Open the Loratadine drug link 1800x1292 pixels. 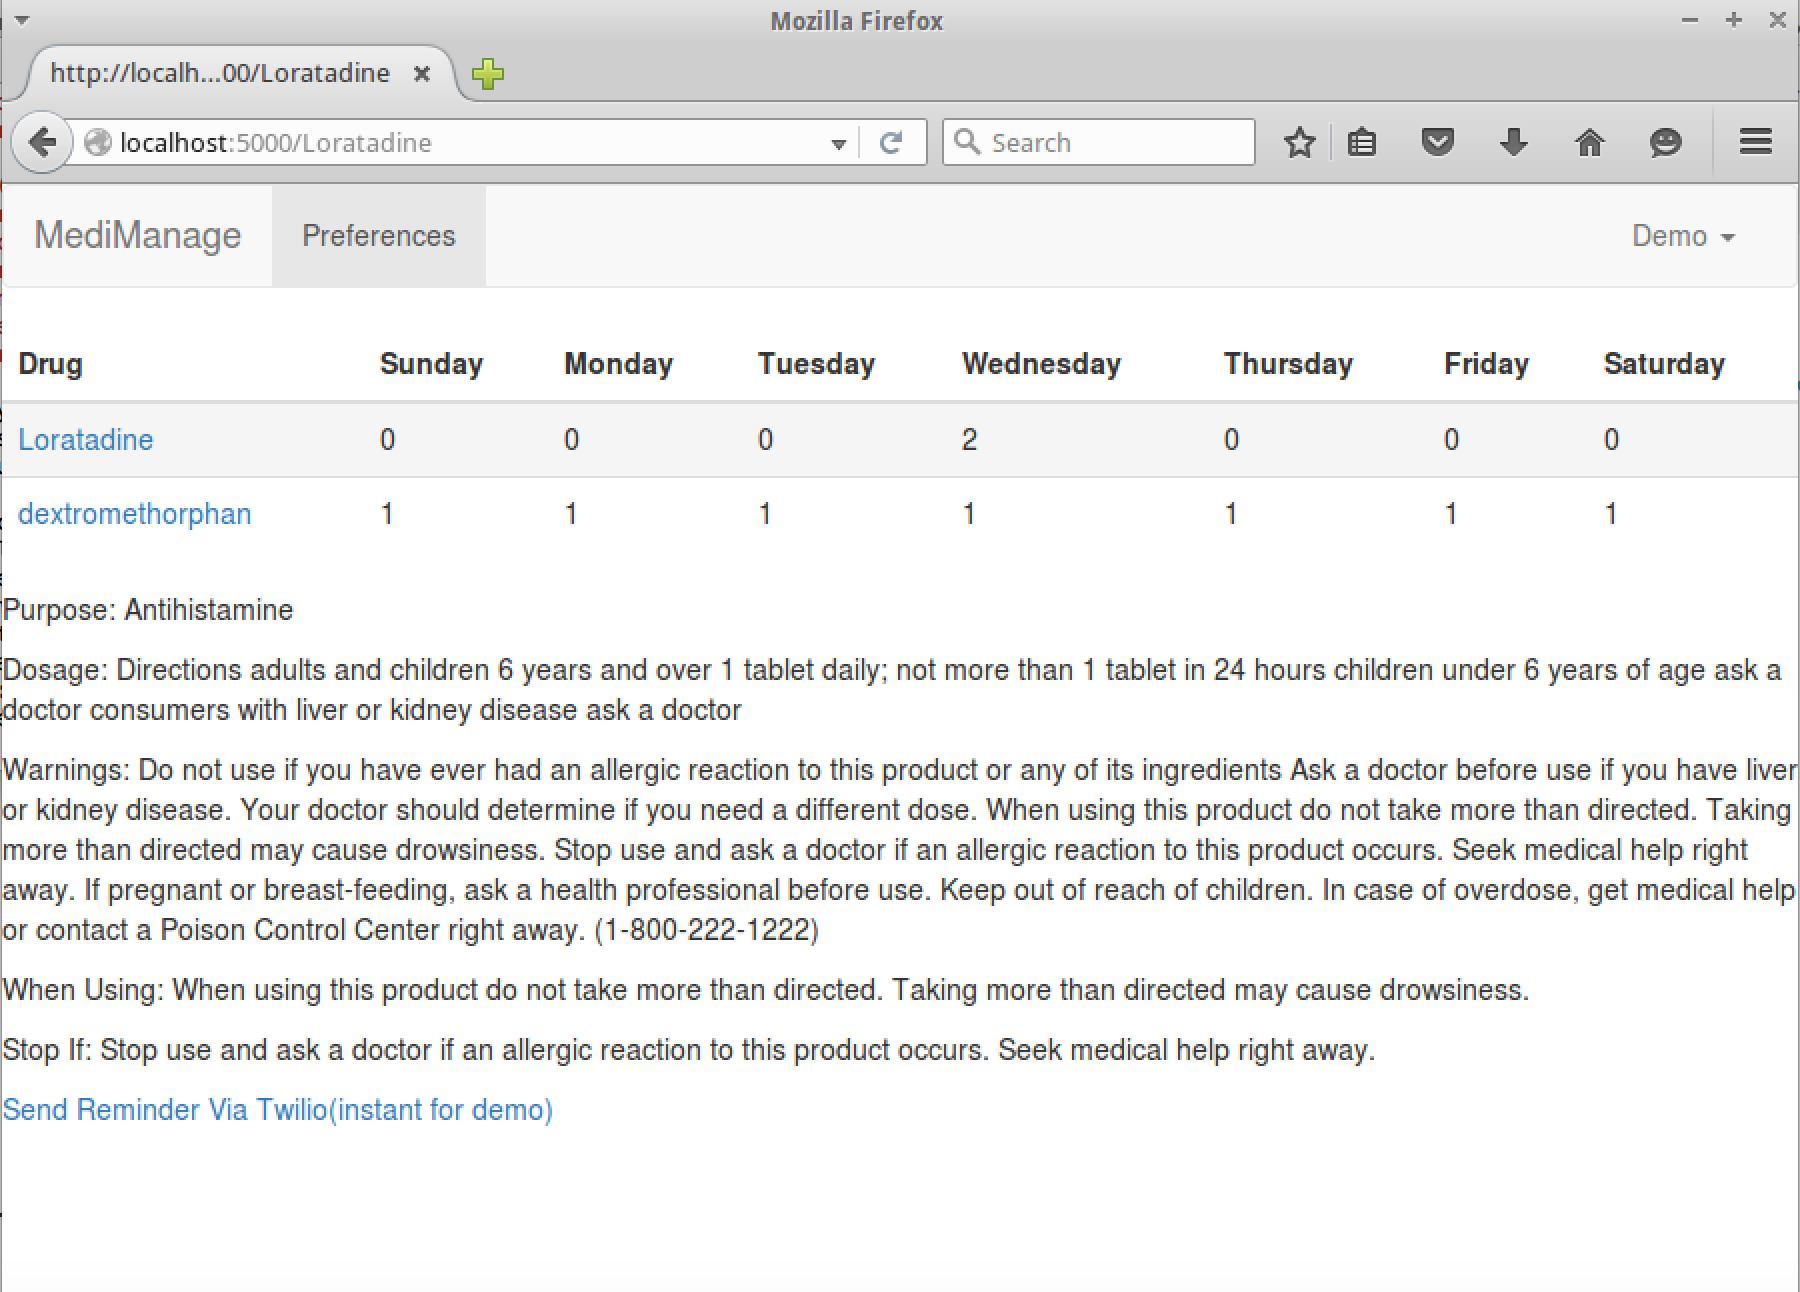click(x=86, y=440)
